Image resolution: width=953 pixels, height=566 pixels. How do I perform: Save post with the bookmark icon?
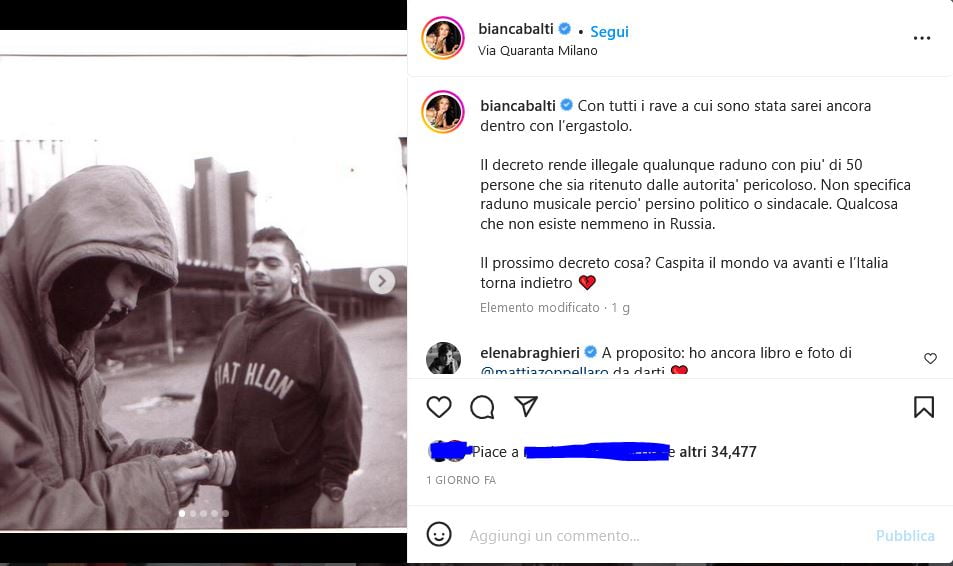tap(924, 407)
